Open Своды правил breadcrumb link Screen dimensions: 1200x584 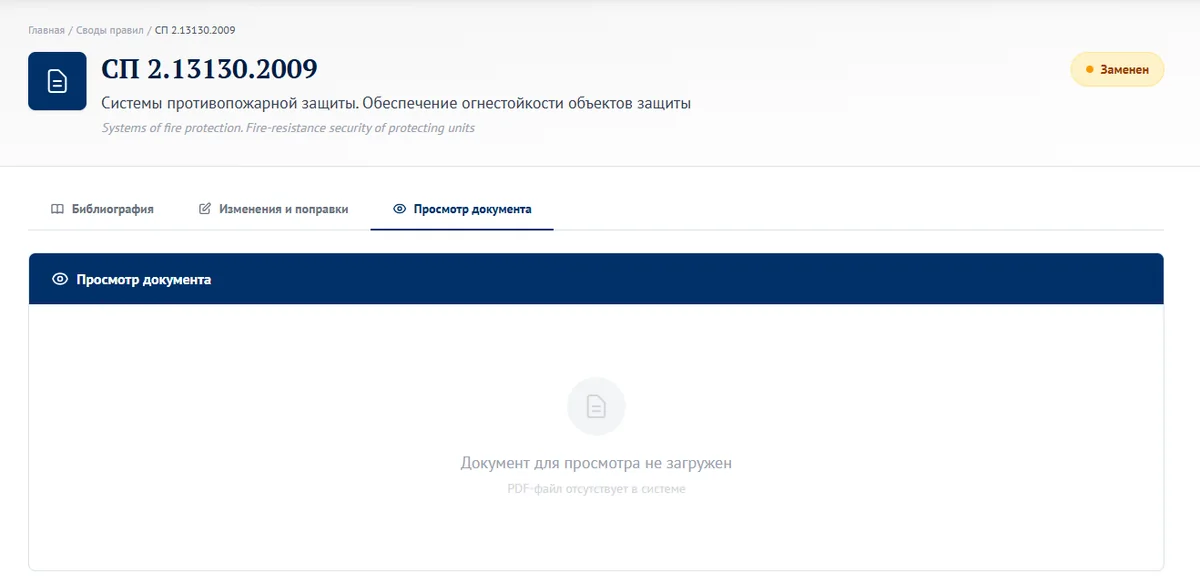(x=111, y=31)
